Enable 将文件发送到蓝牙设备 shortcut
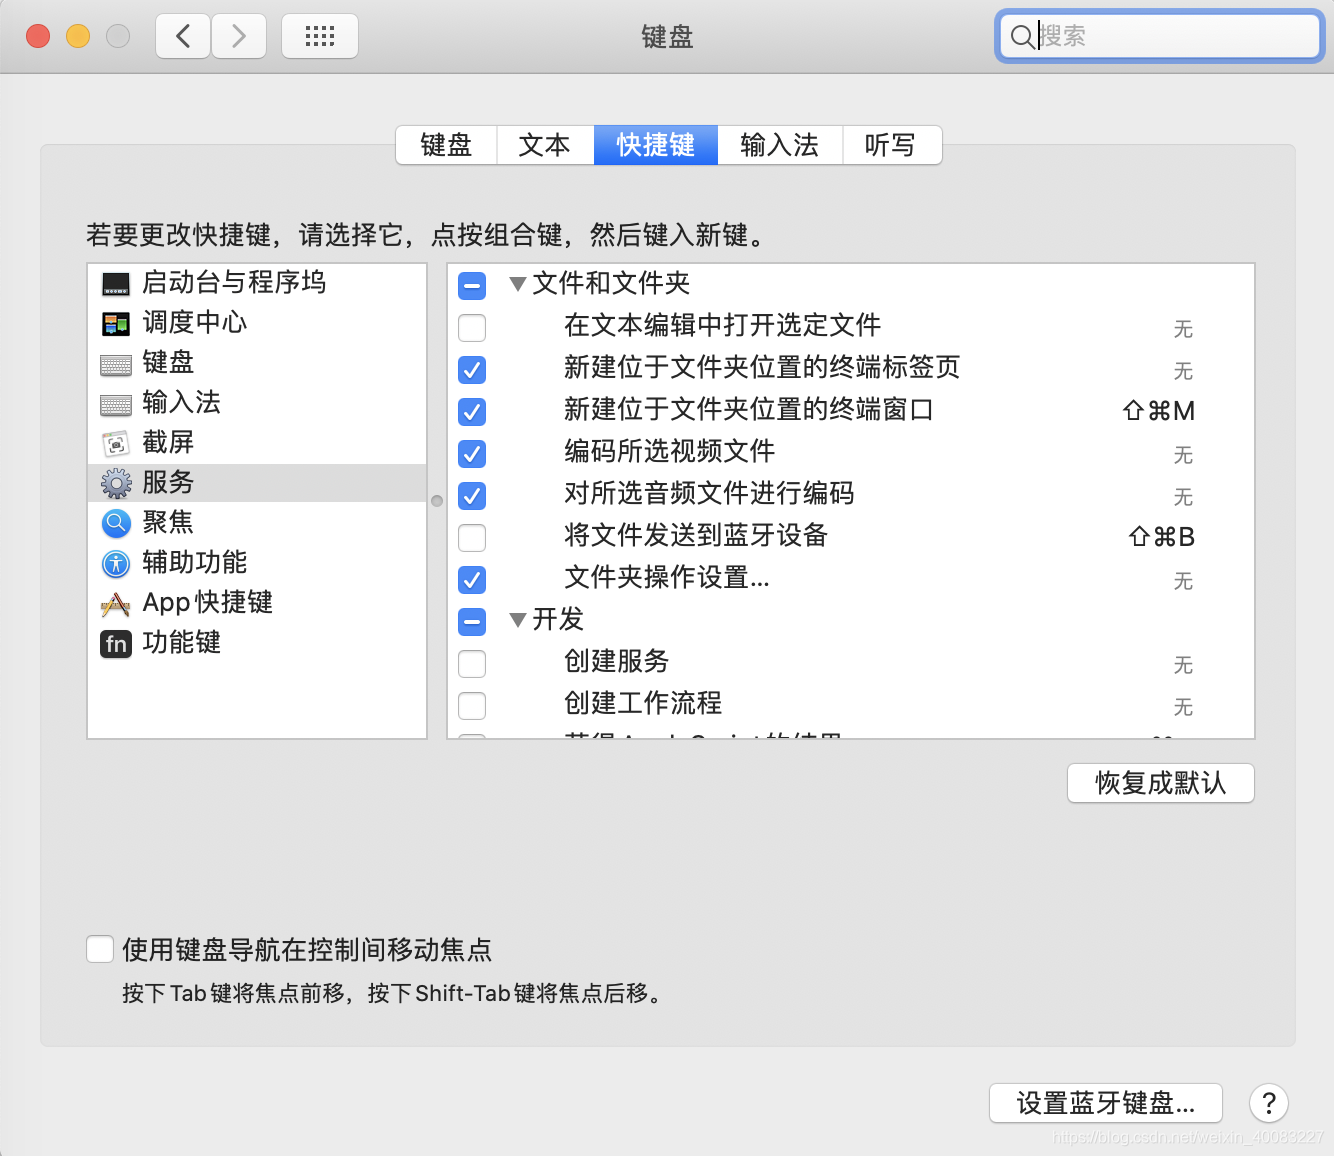The height and width of the screenshot is (1156, 1334). (471, 538)
